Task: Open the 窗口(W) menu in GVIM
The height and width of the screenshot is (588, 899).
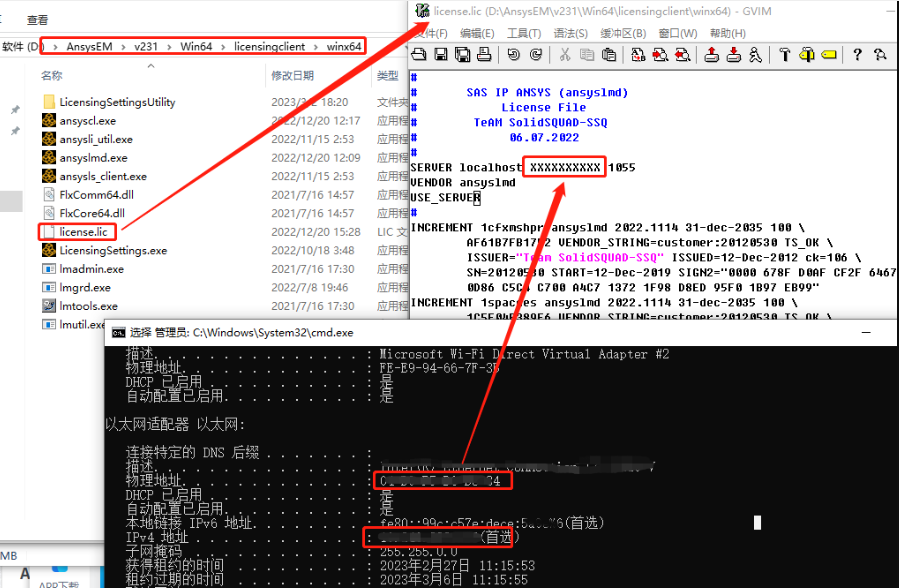Action: pos(678,33)
